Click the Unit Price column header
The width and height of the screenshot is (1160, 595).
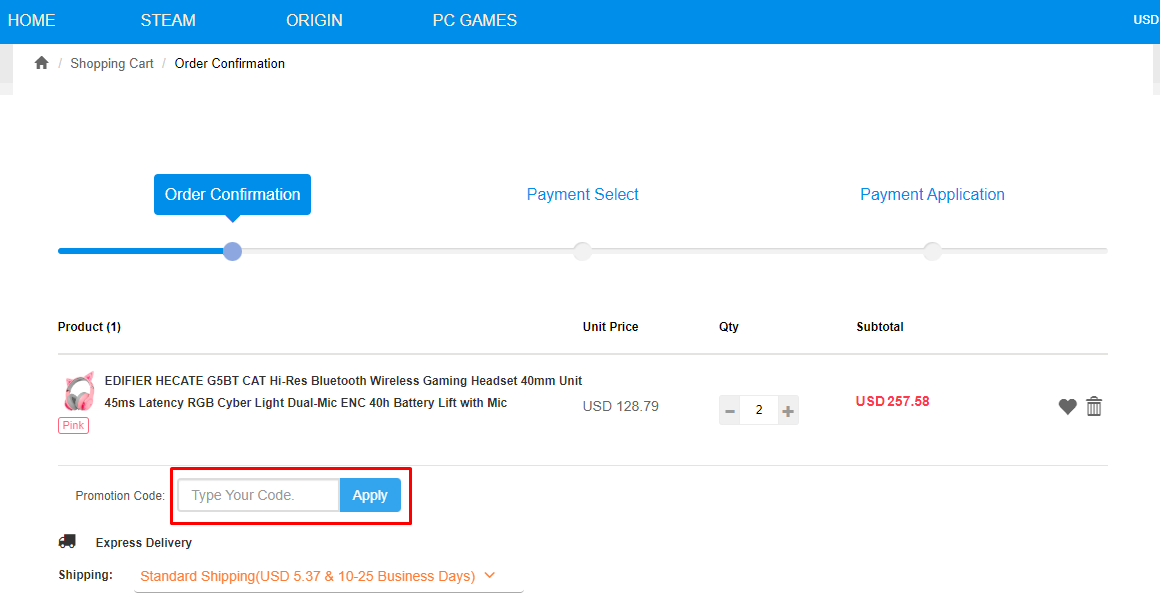[610, 327]
